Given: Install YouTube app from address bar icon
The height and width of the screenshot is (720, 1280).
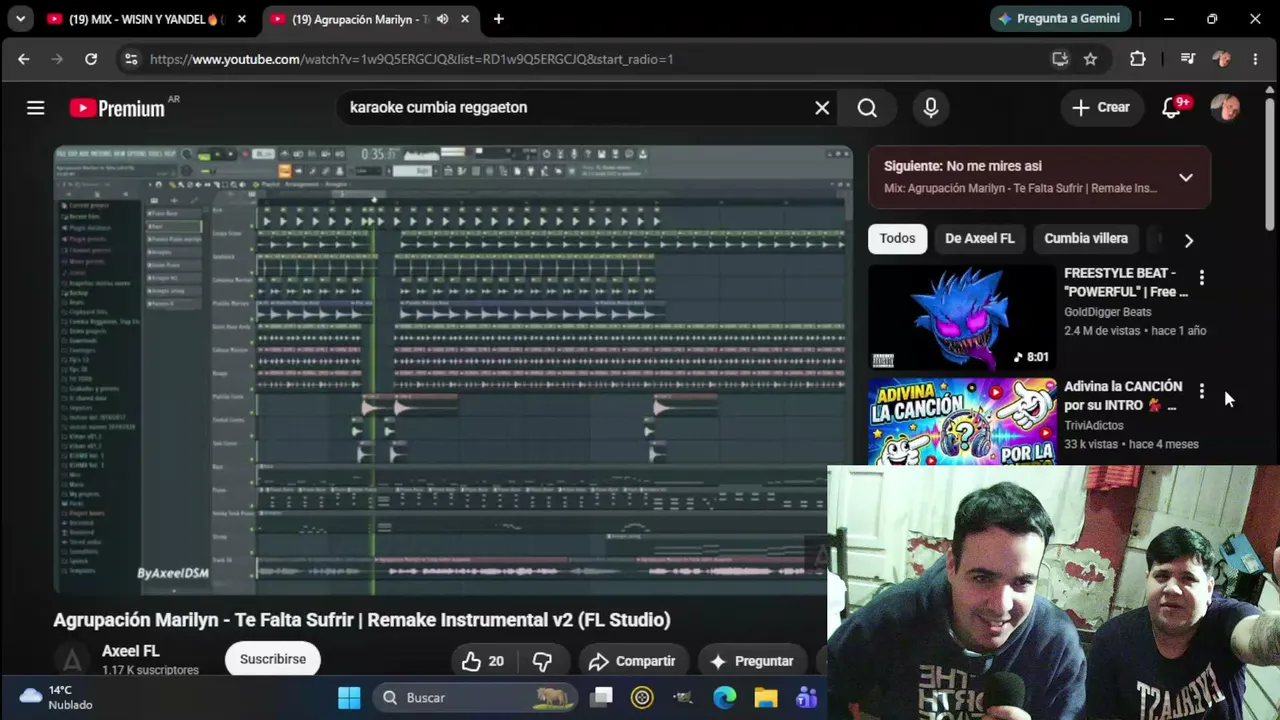Looking at the screenshot, I should coord(1060,59).
